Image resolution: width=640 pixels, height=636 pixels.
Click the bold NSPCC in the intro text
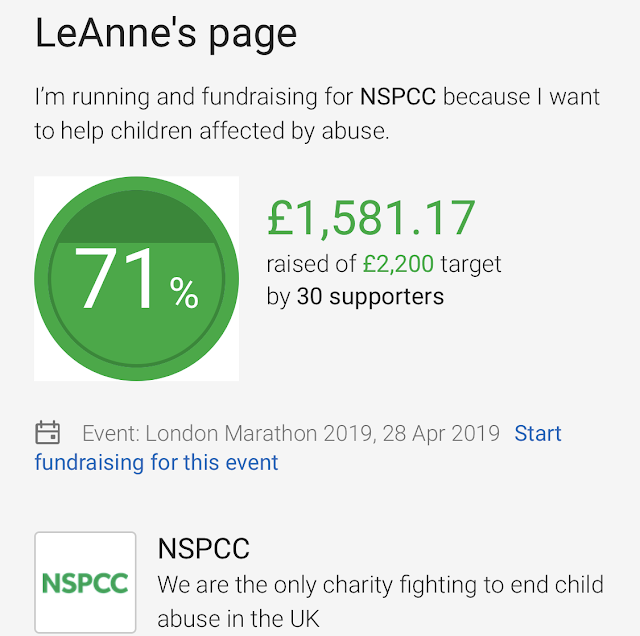398,97
